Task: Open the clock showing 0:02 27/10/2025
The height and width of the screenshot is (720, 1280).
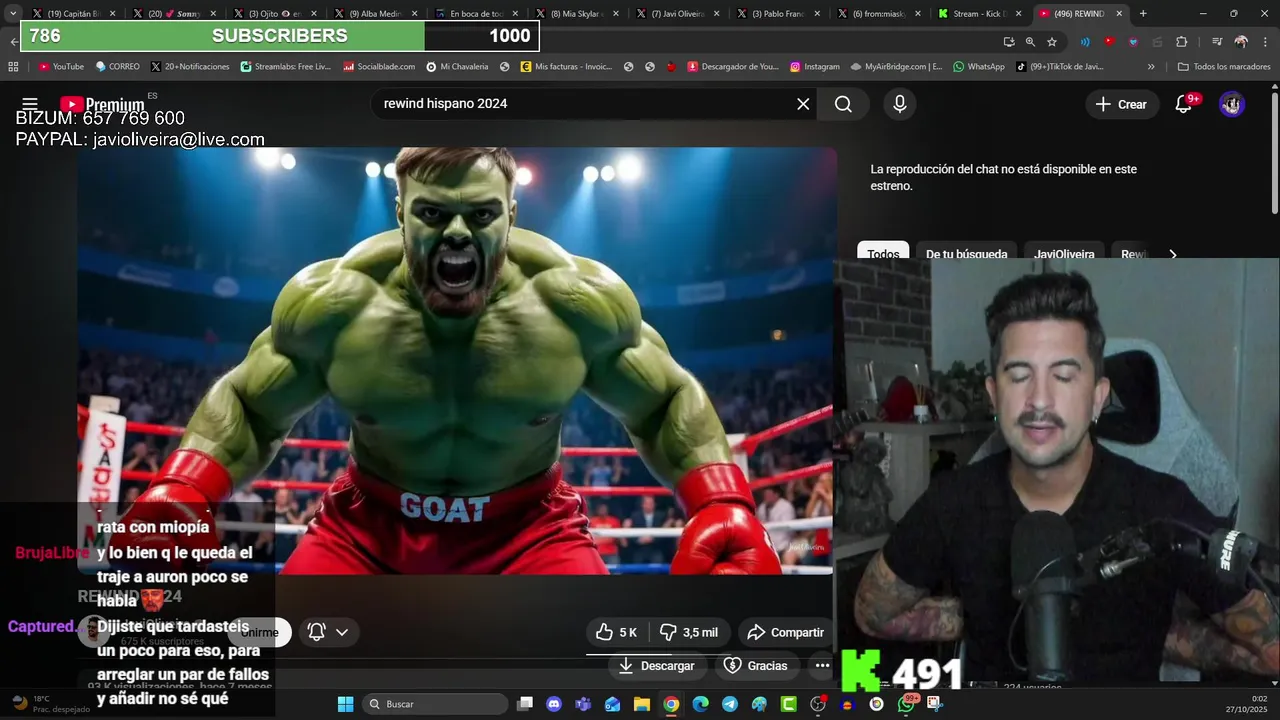Action: click(1246, 704)
